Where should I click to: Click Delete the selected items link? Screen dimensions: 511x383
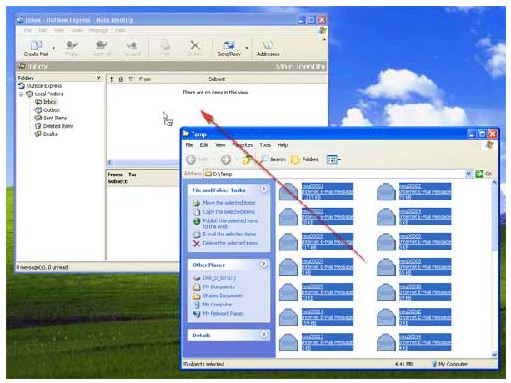pos(230,243)
